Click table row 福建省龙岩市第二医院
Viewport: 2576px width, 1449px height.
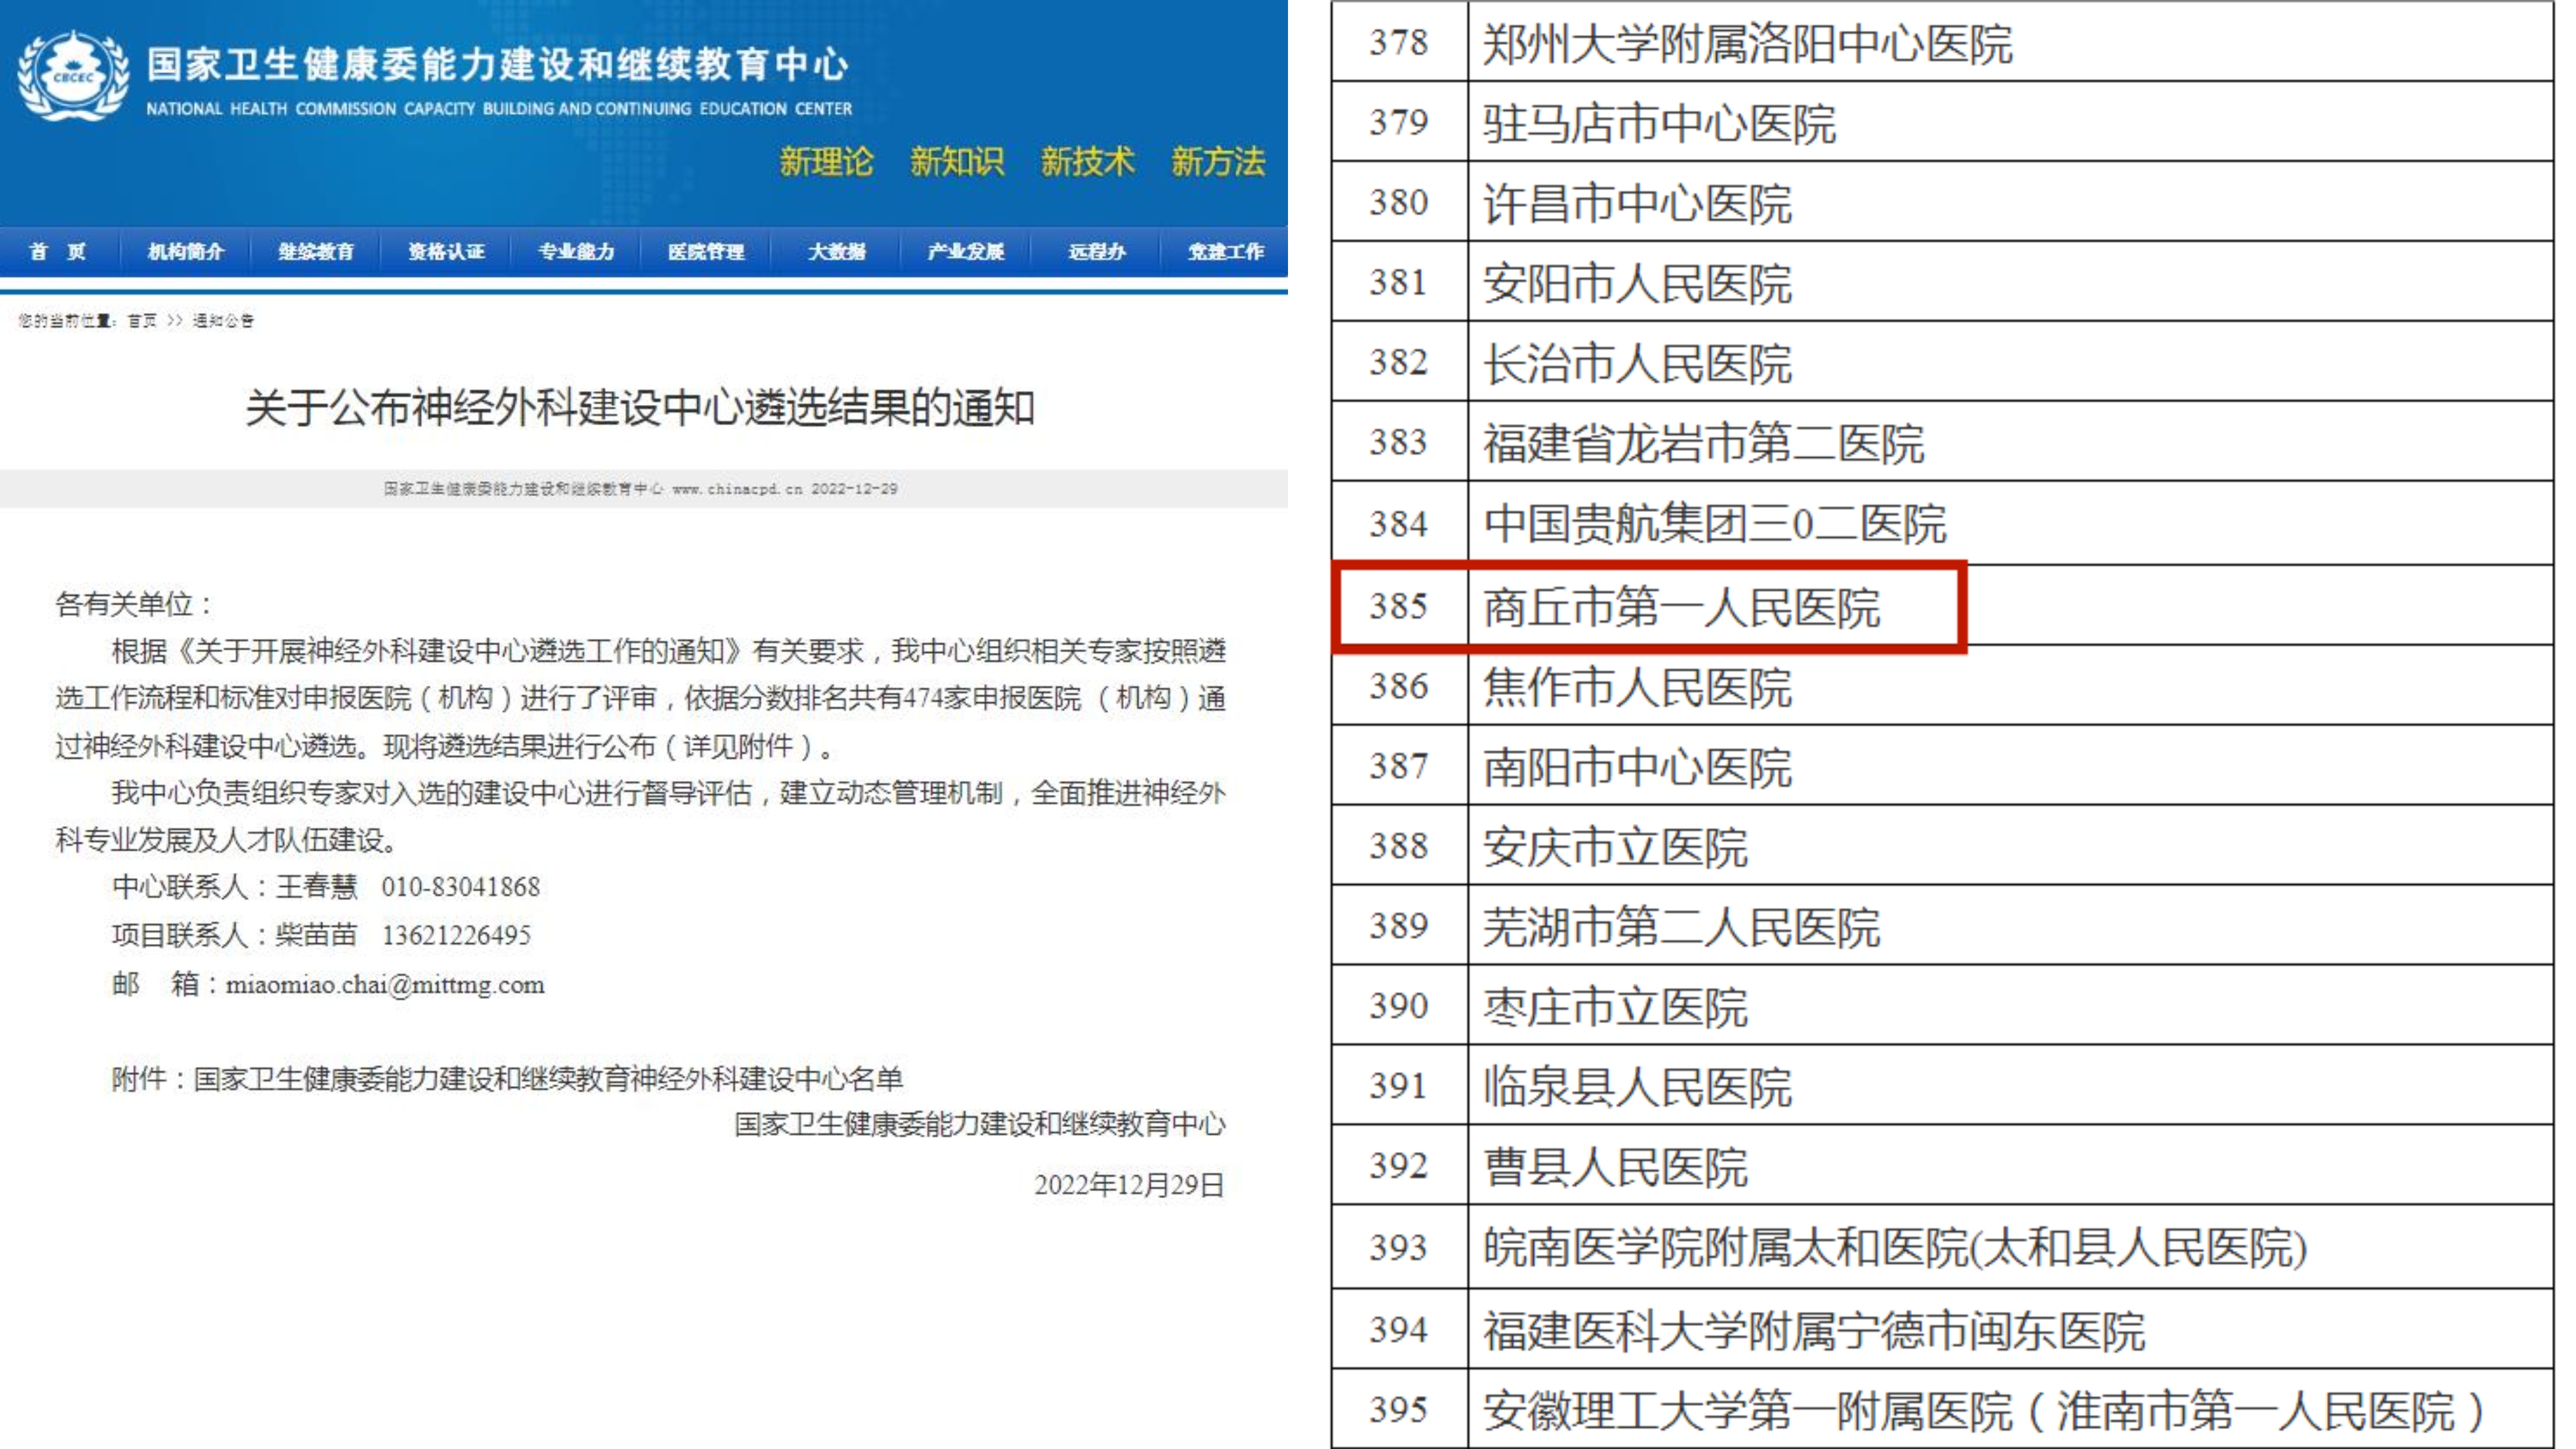(1942, 441)
